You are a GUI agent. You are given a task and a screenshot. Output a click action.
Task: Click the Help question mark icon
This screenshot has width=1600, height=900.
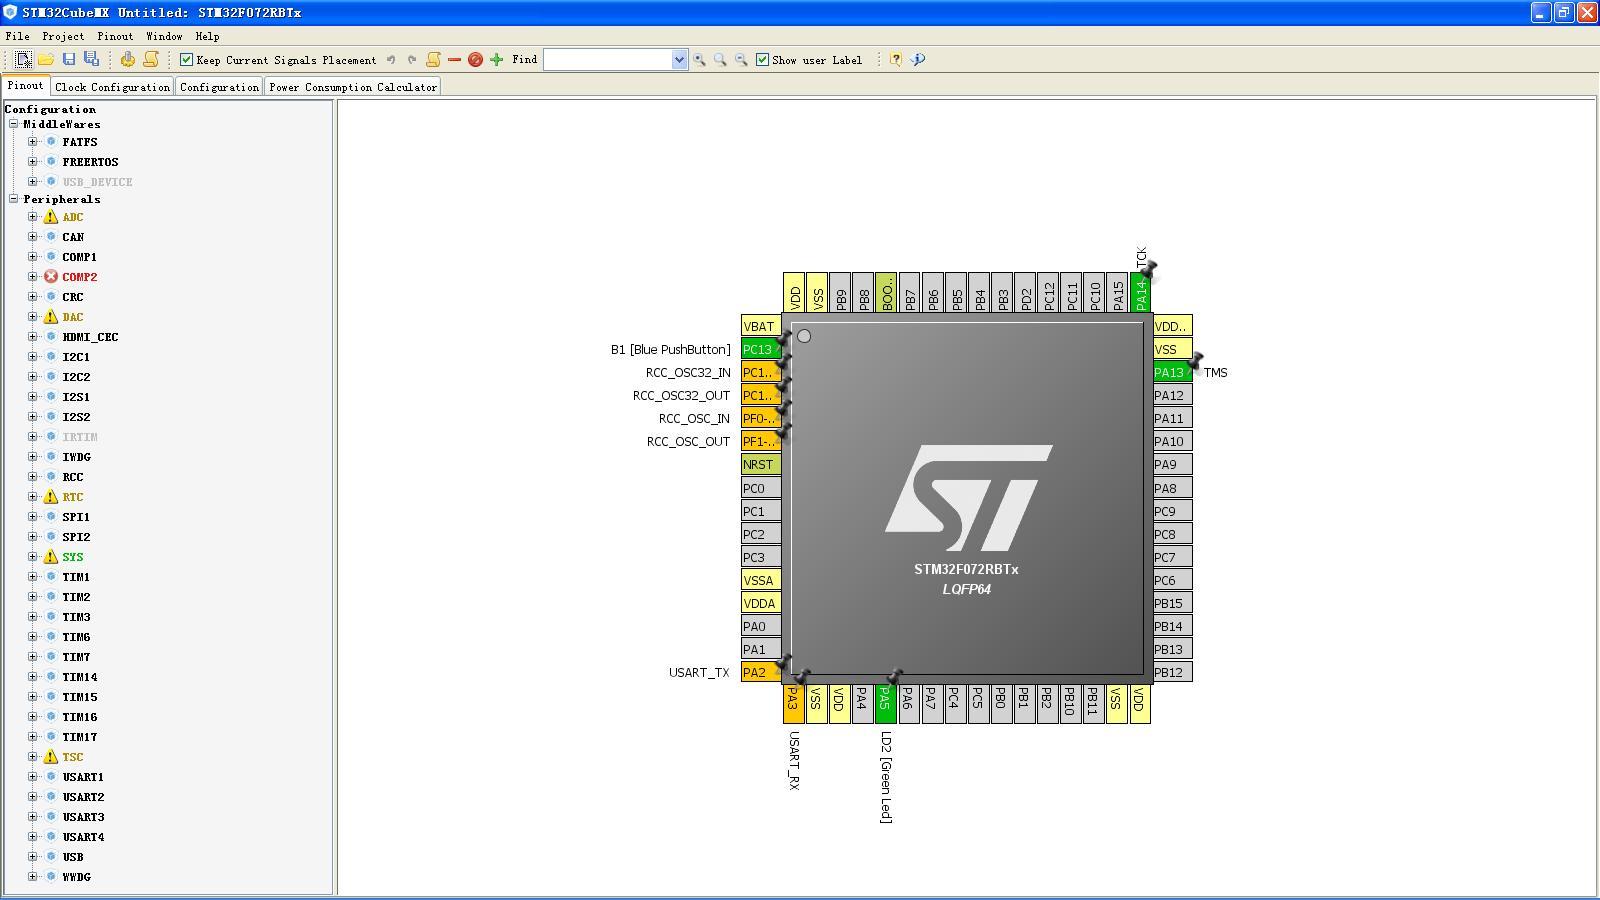coord(896,60)
